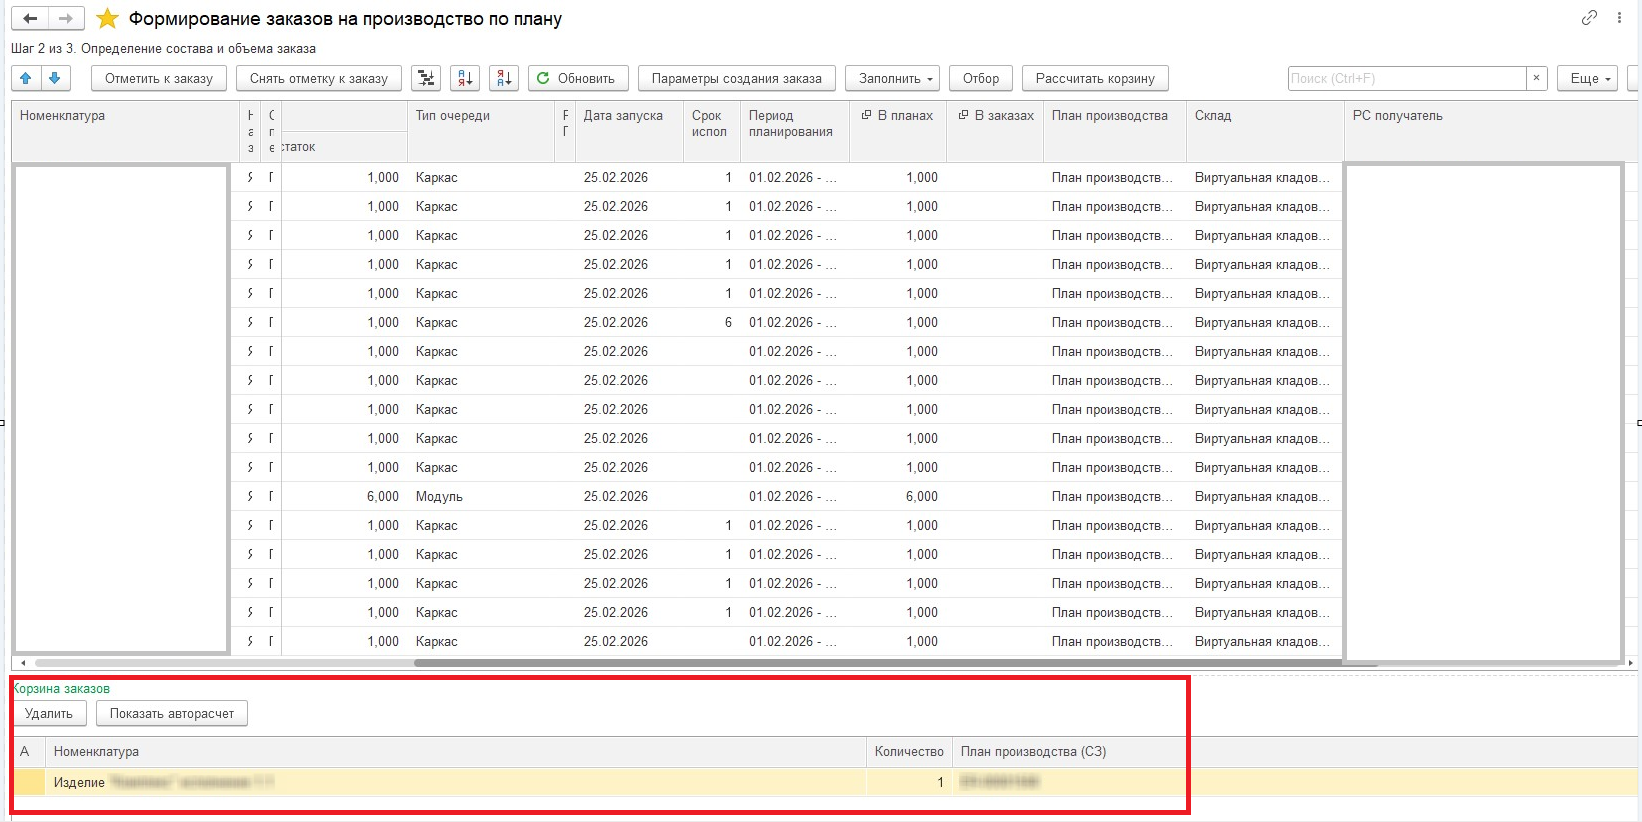Expand the Заполнить dropdown
Screen dimensions: 1642x822
[895, 78]
